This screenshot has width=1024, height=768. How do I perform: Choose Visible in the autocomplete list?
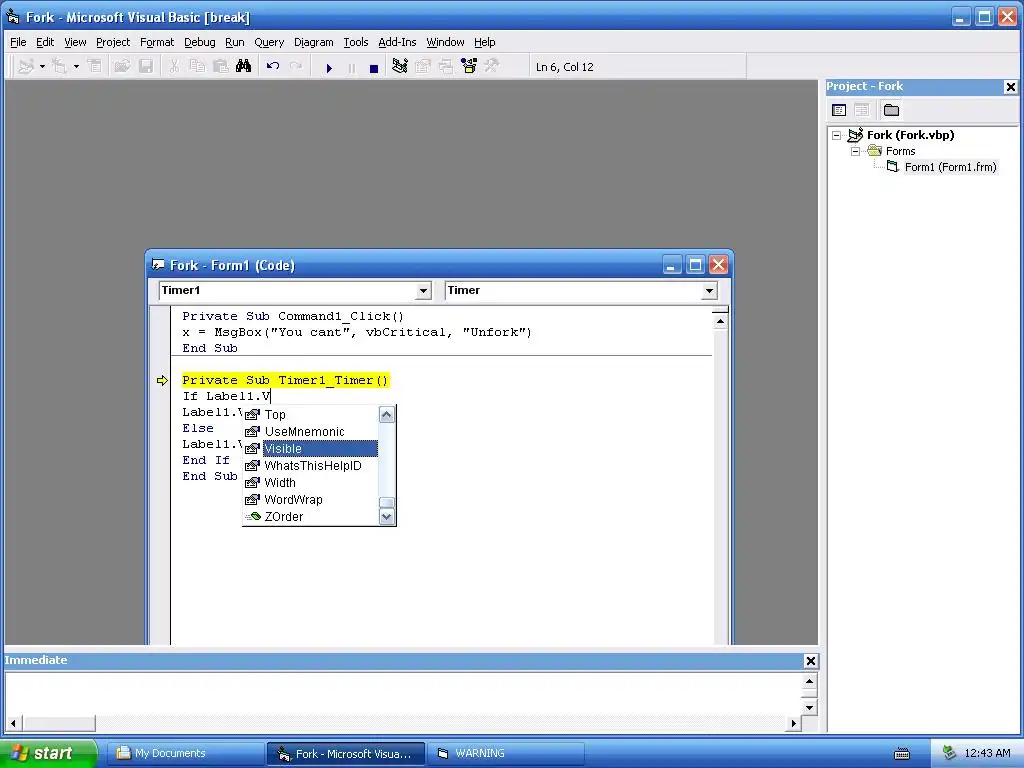pos(311,449)
